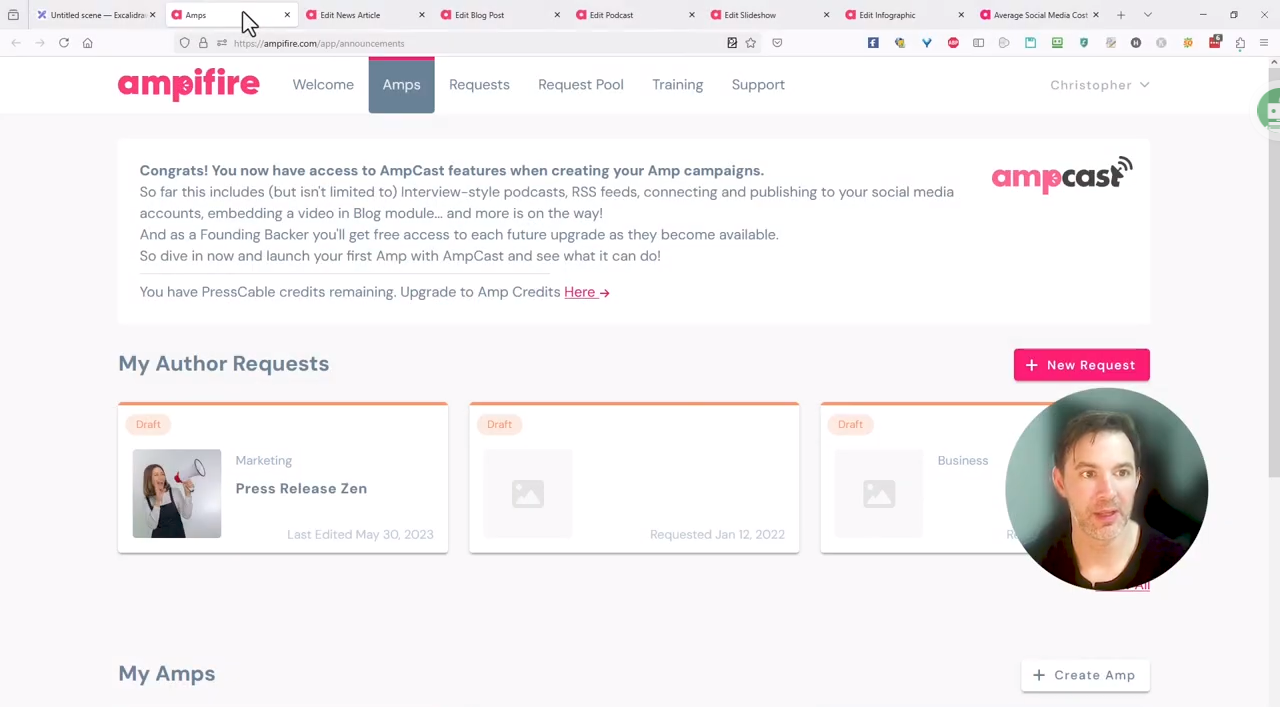Viewport: 1280px width, 707px height.
Task: Click the teal save-disk extension icon
Action: [1030, 43]
